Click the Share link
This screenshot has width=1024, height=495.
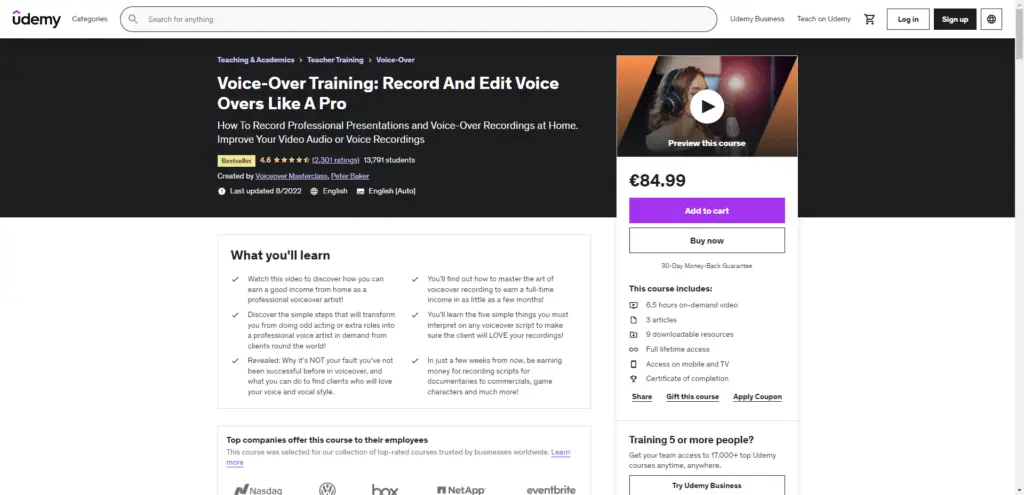pos(642,396)
